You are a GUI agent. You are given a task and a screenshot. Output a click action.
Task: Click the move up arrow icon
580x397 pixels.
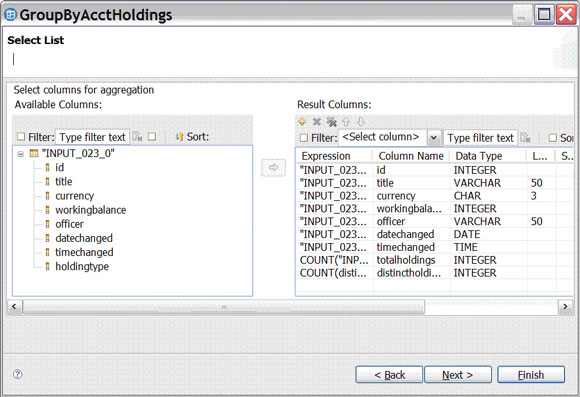tap(346, 121)
